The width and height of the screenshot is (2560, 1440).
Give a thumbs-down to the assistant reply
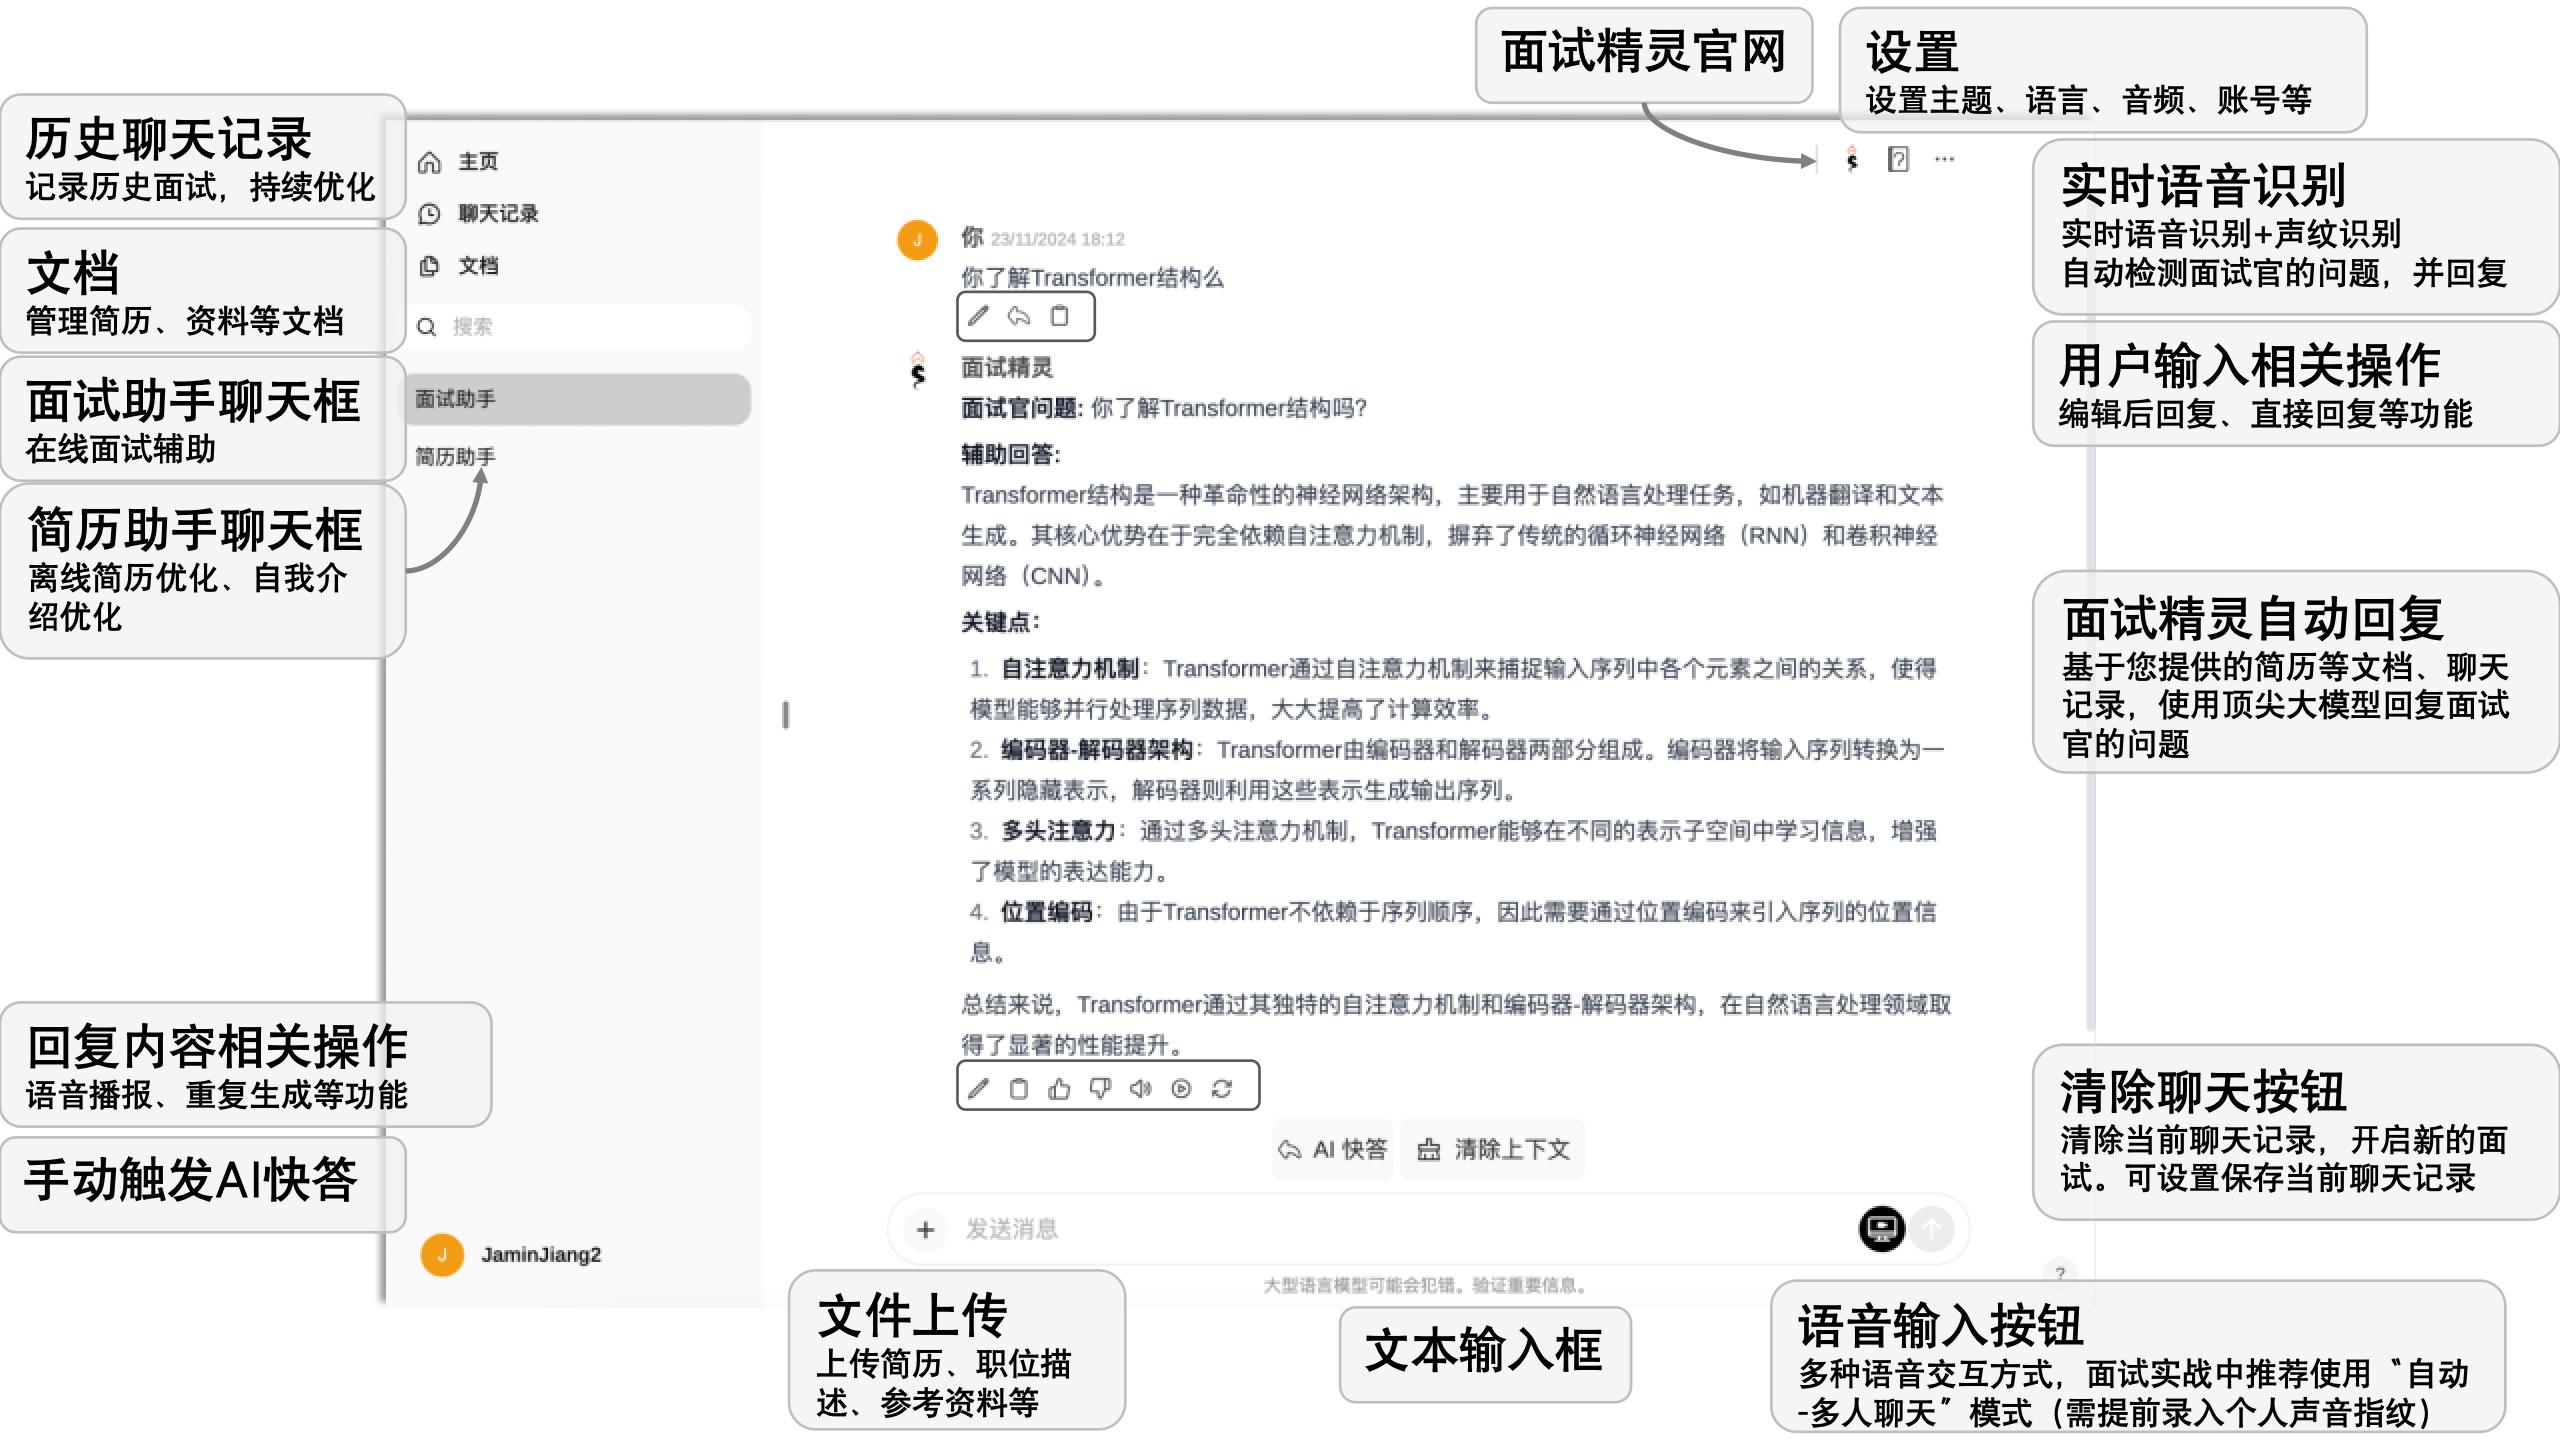(1100, 1087)
